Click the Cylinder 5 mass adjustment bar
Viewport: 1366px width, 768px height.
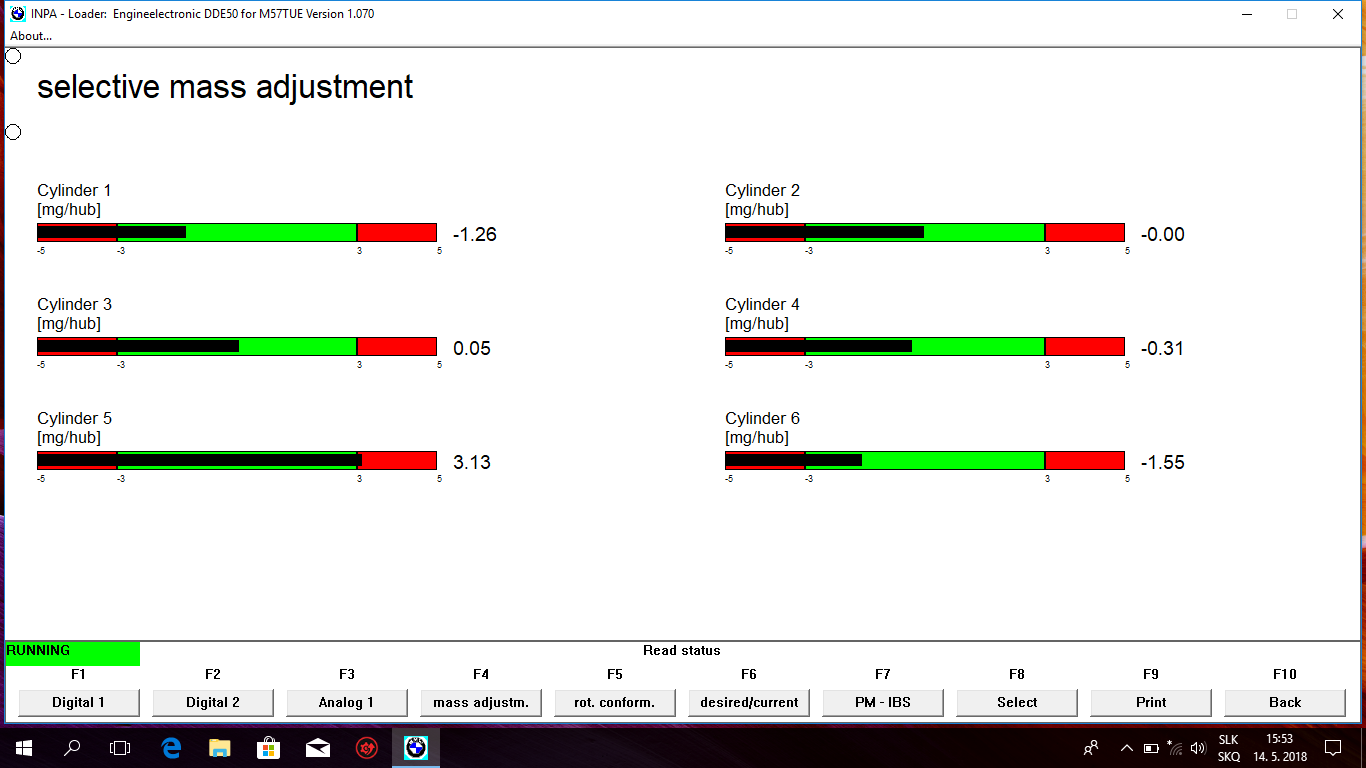coord(237,460)
